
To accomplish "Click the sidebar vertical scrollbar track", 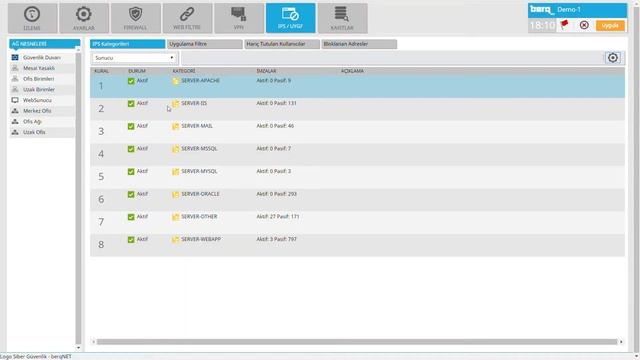I will pyautogui.click(x=78, y=198).
